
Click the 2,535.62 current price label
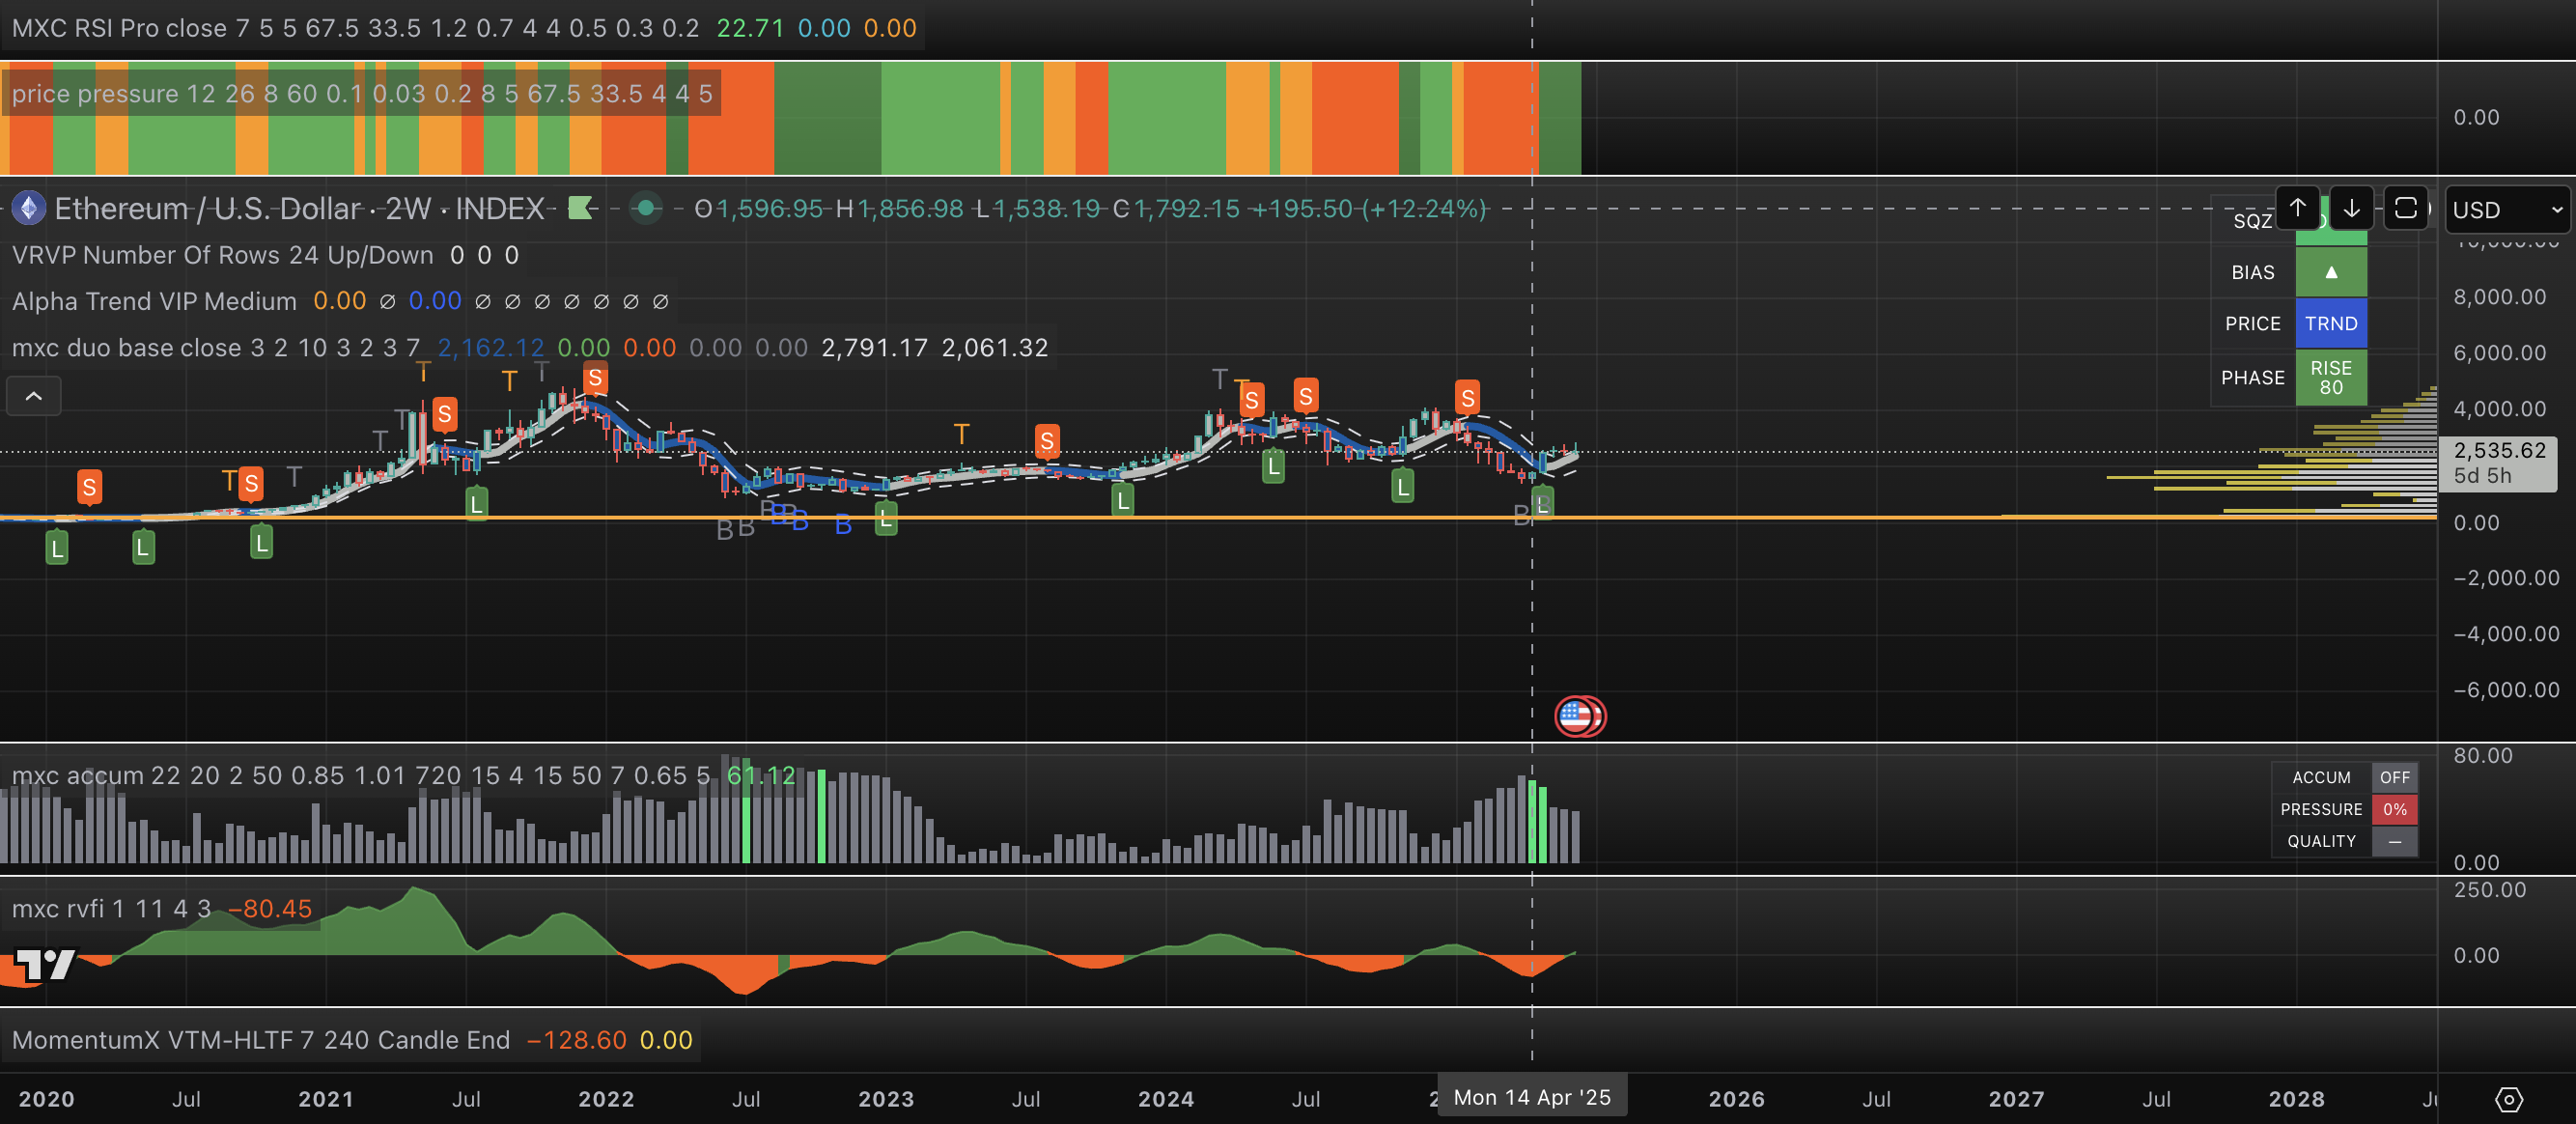[2498, 451]
